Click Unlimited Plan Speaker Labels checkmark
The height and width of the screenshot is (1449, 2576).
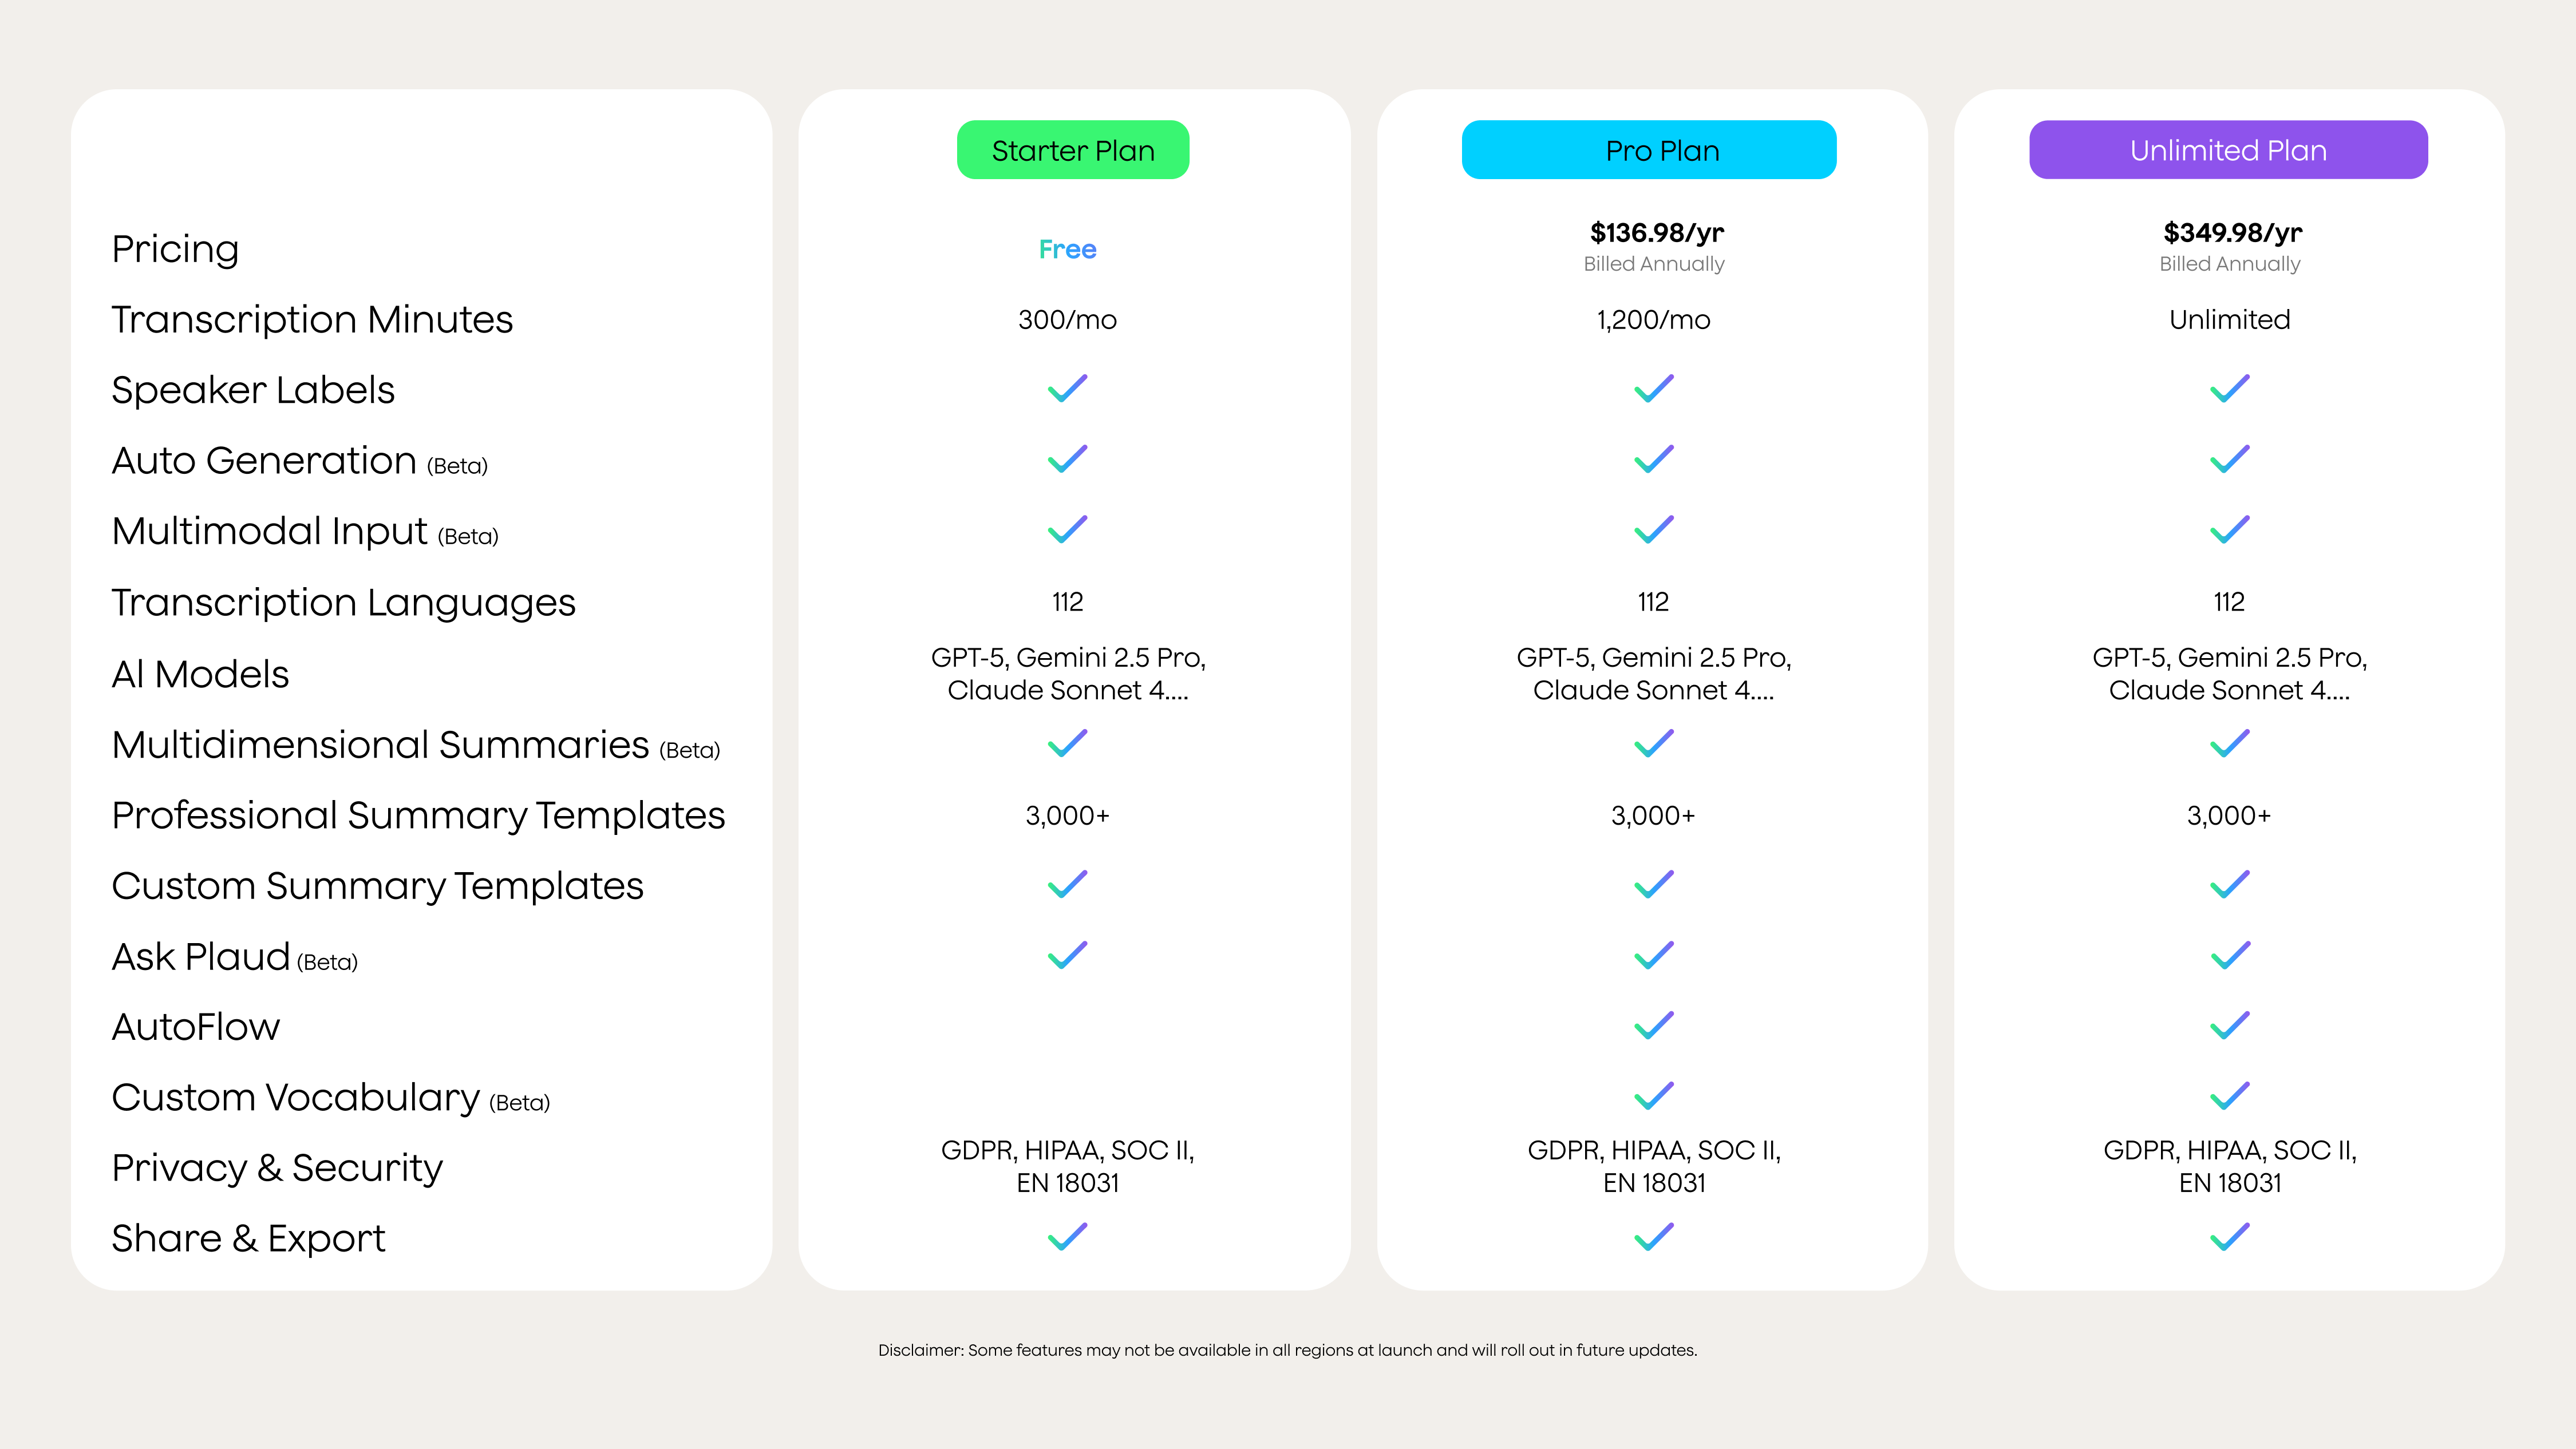coord(2229,389)
